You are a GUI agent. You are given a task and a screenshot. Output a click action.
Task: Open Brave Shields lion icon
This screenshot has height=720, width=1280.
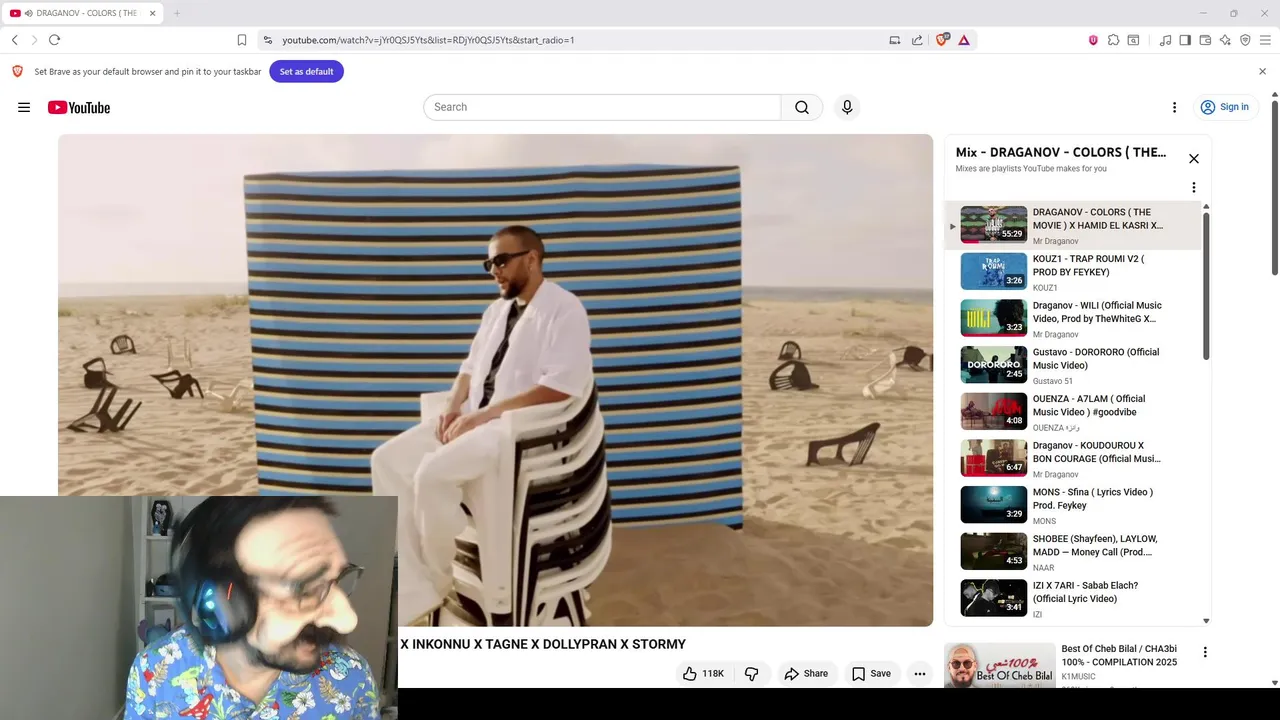point(941,40)
